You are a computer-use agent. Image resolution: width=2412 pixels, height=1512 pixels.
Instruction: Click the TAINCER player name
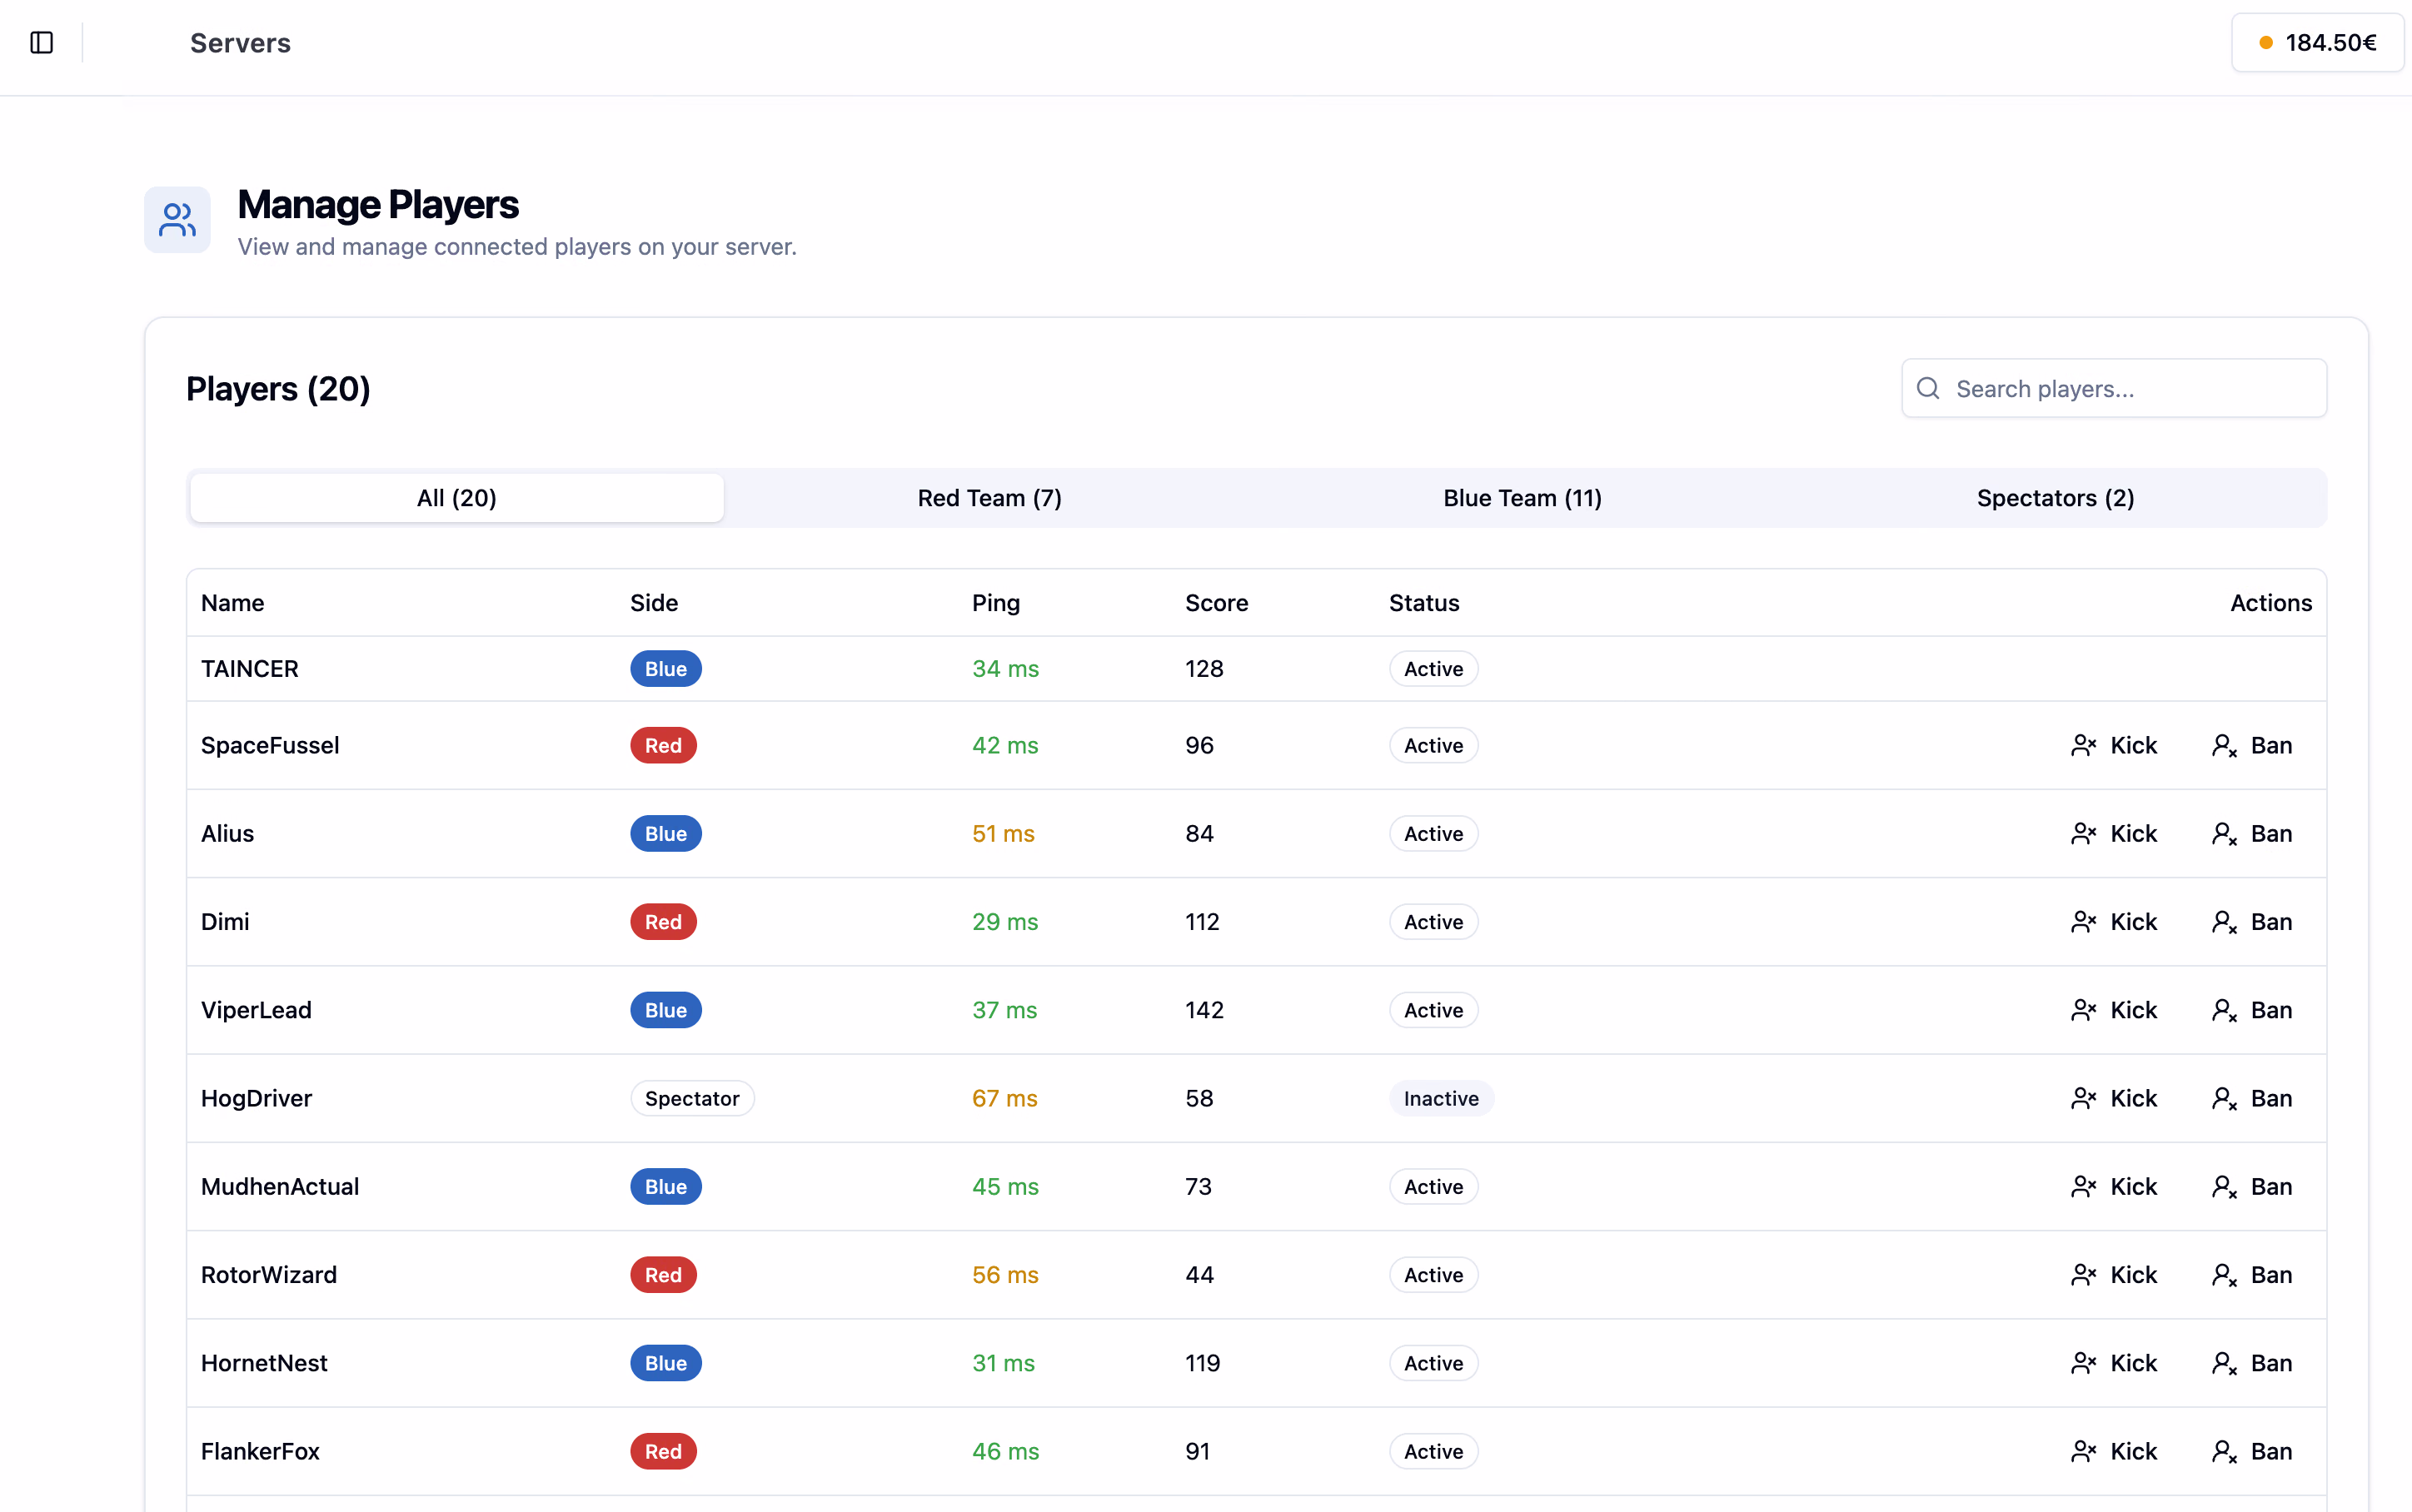point(250,669)
